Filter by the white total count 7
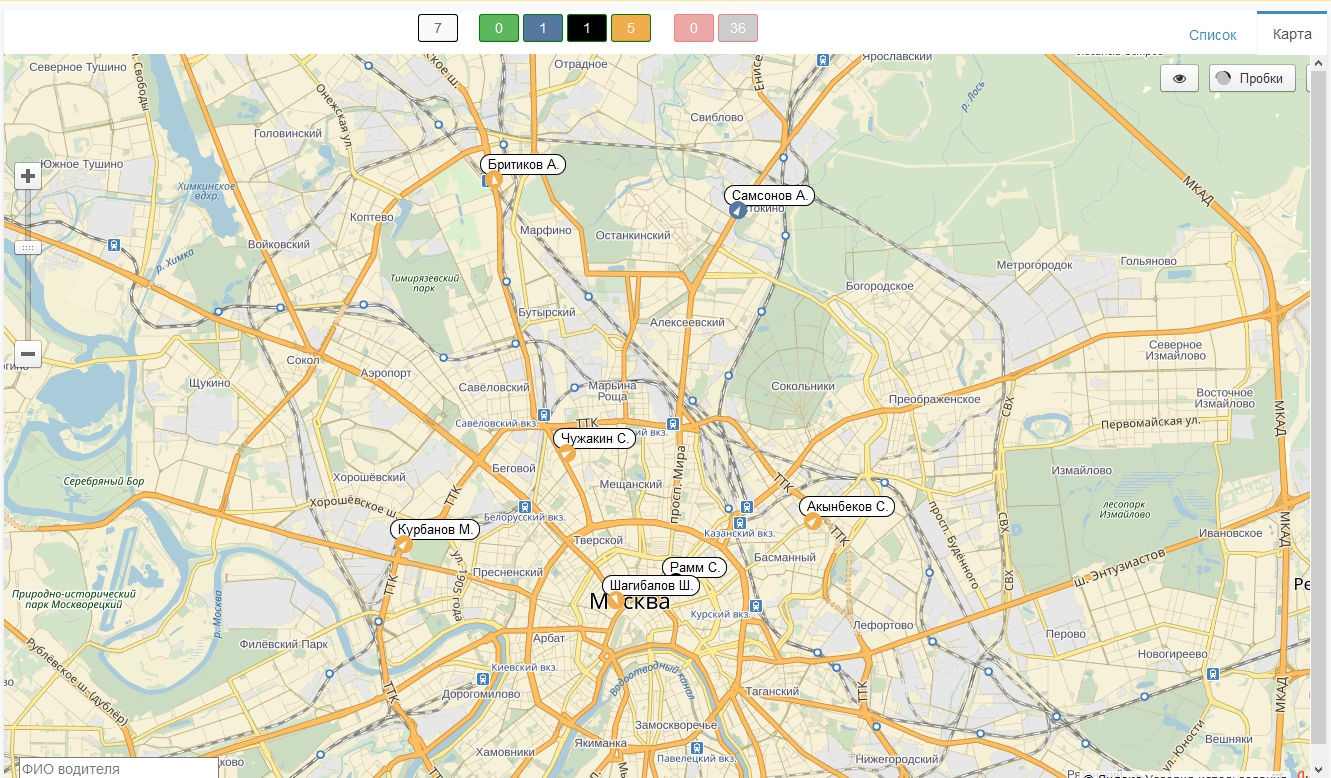The height and width of the screenshot is (778, 1331). tap(438, 28)
